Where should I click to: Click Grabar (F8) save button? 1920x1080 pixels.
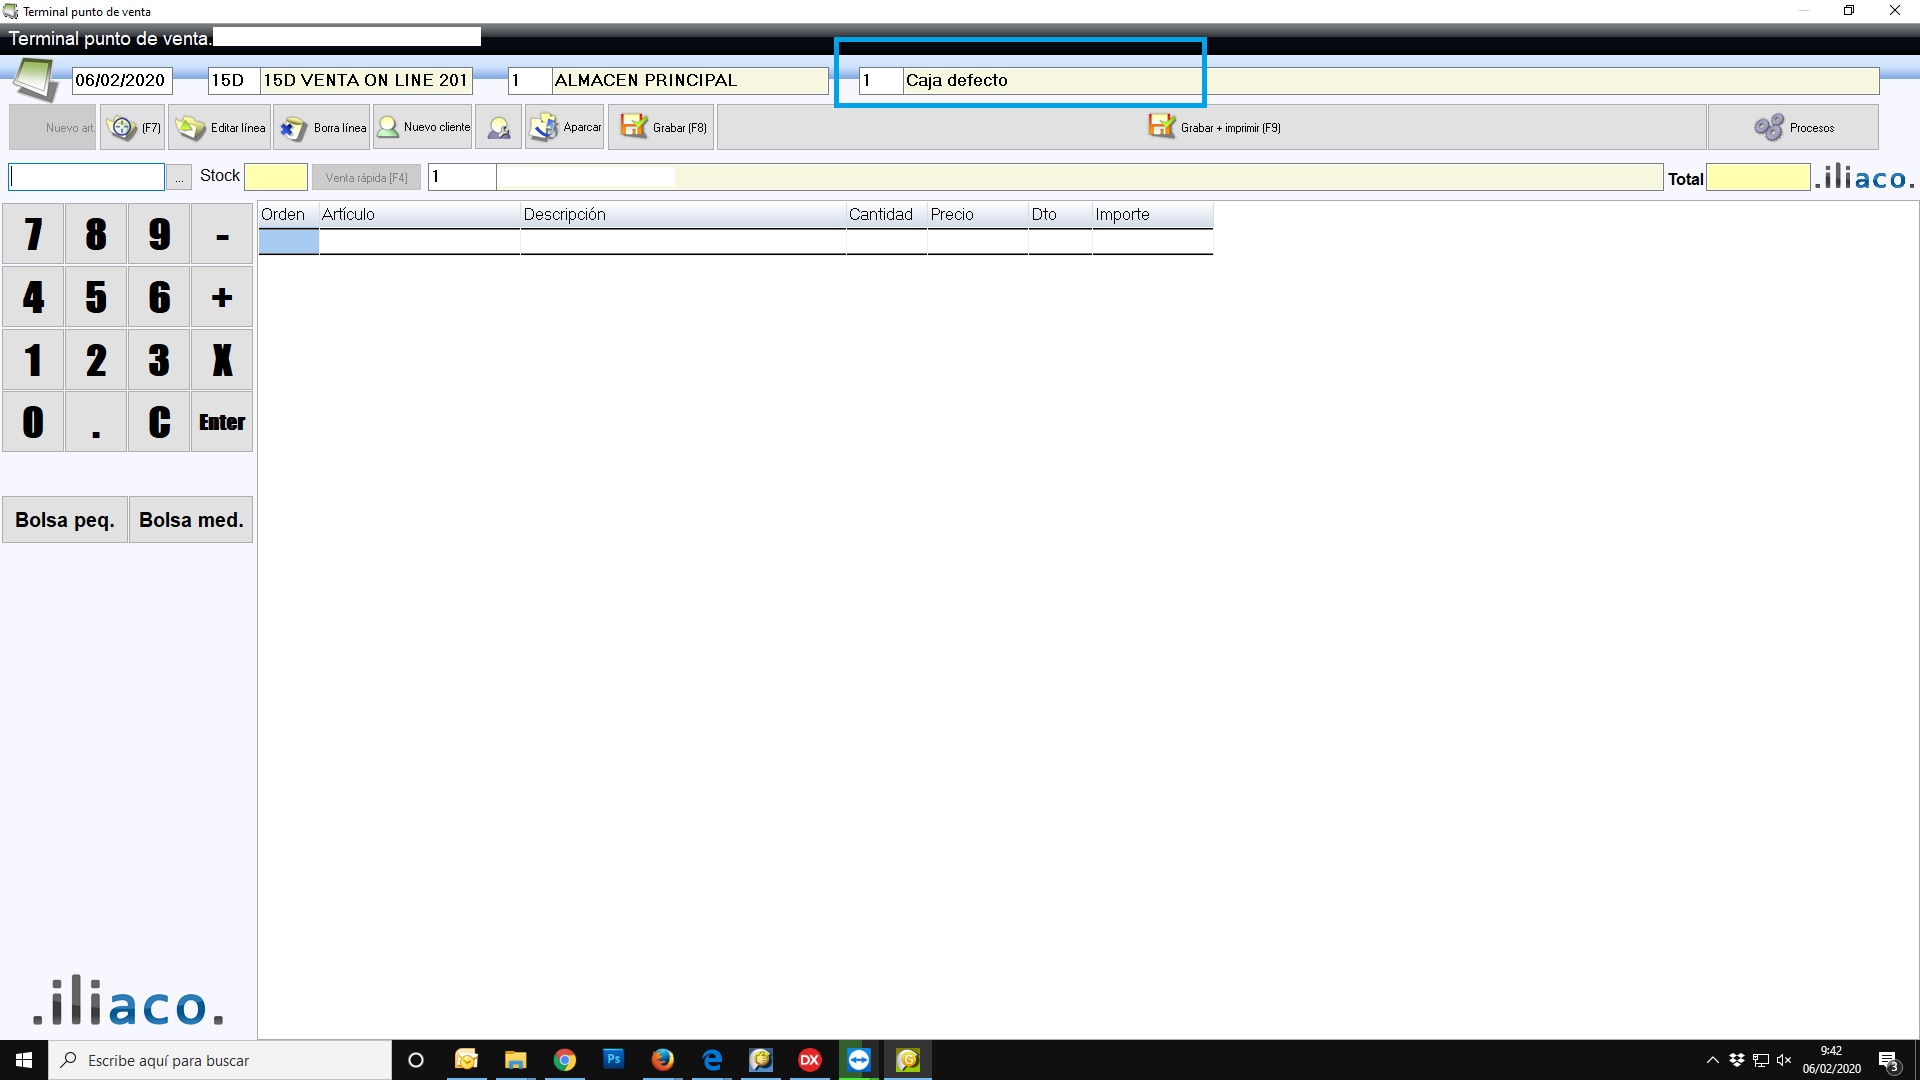click(x=661, y=127)
